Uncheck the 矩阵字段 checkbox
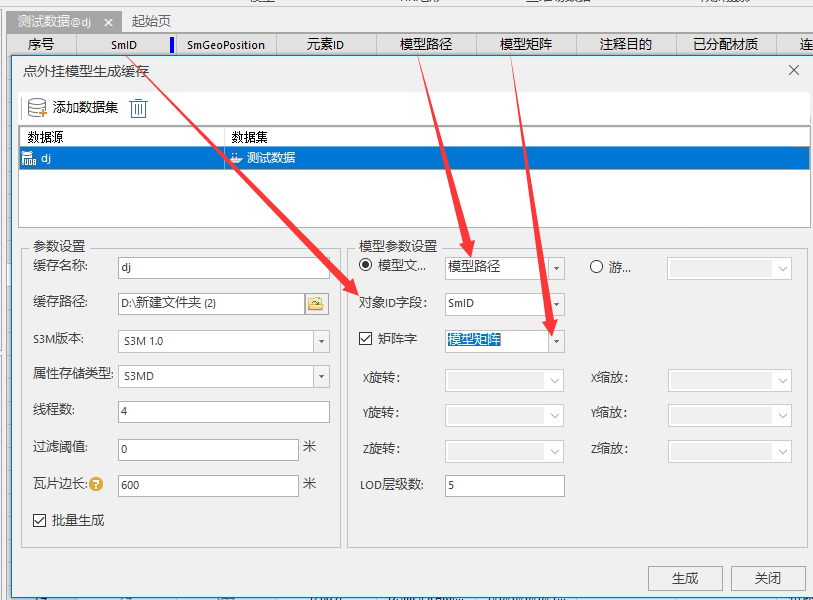This screenshot has width=813, height=600. click(366, 340)
